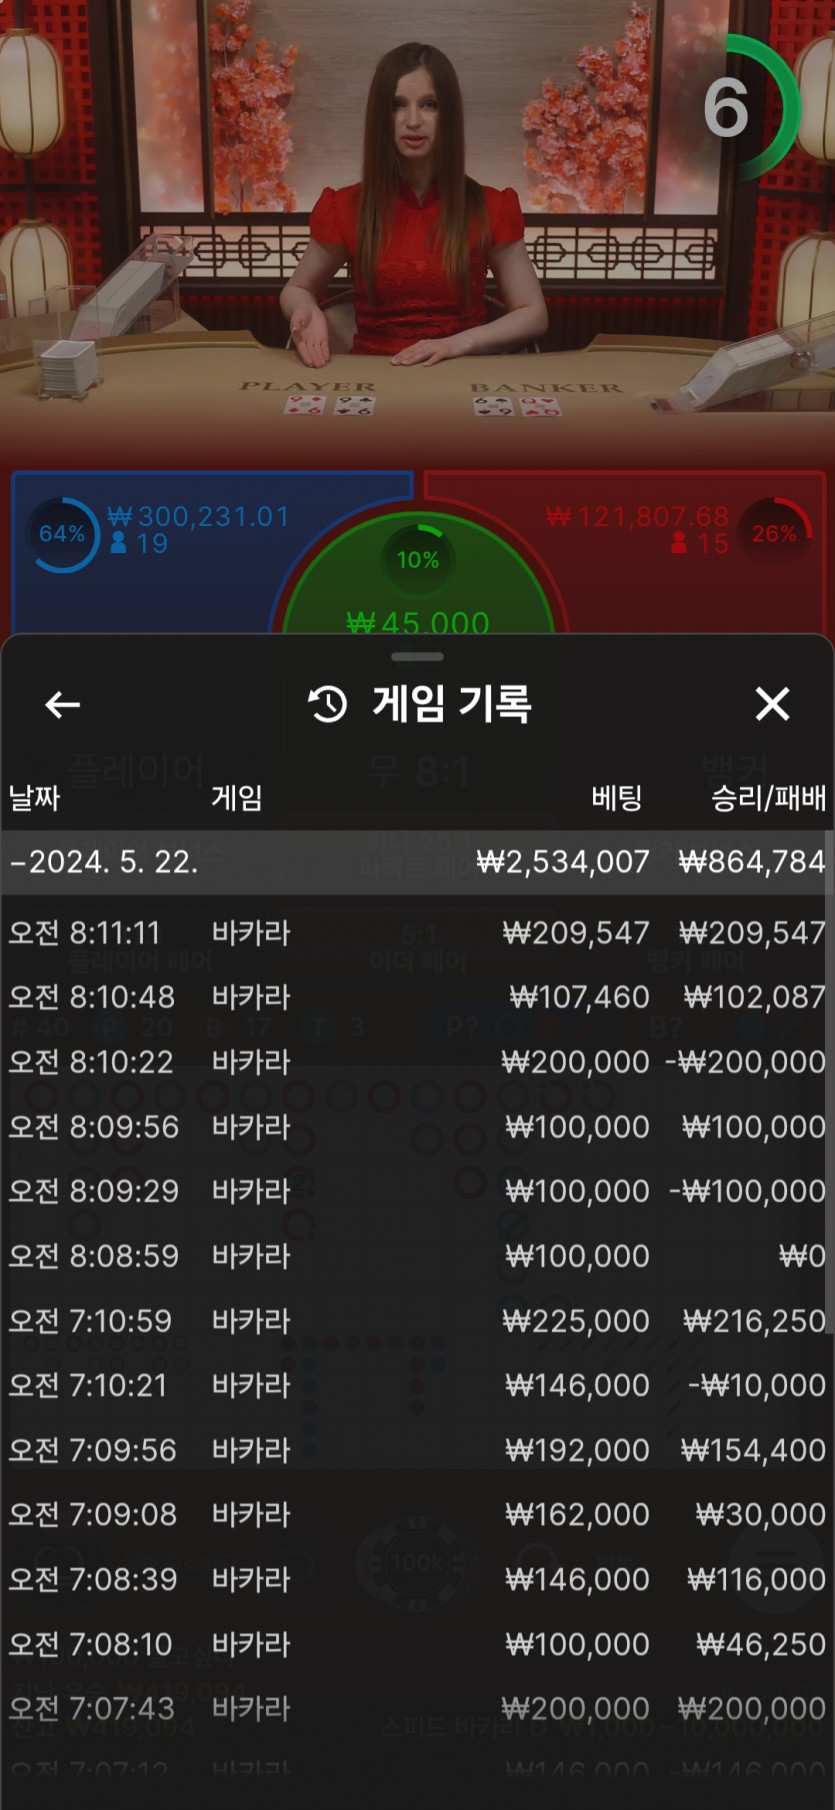Tap the player count icon showing 19

tap(118, 543)
